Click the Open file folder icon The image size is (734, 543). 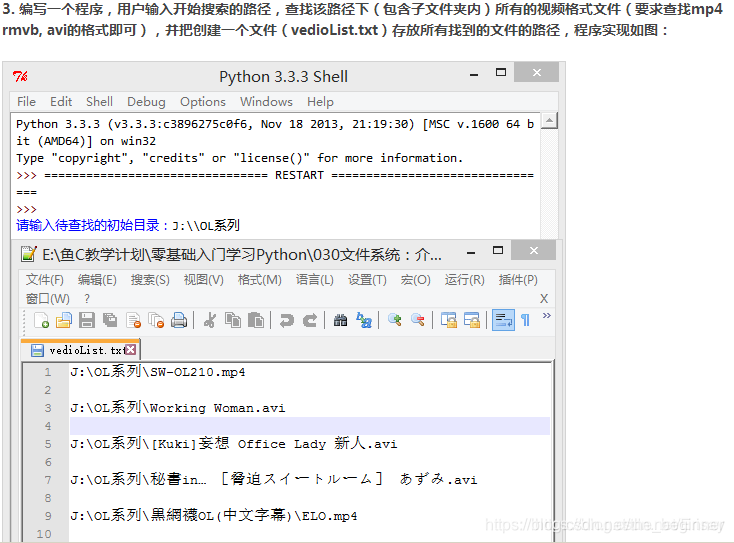[64, 321]
